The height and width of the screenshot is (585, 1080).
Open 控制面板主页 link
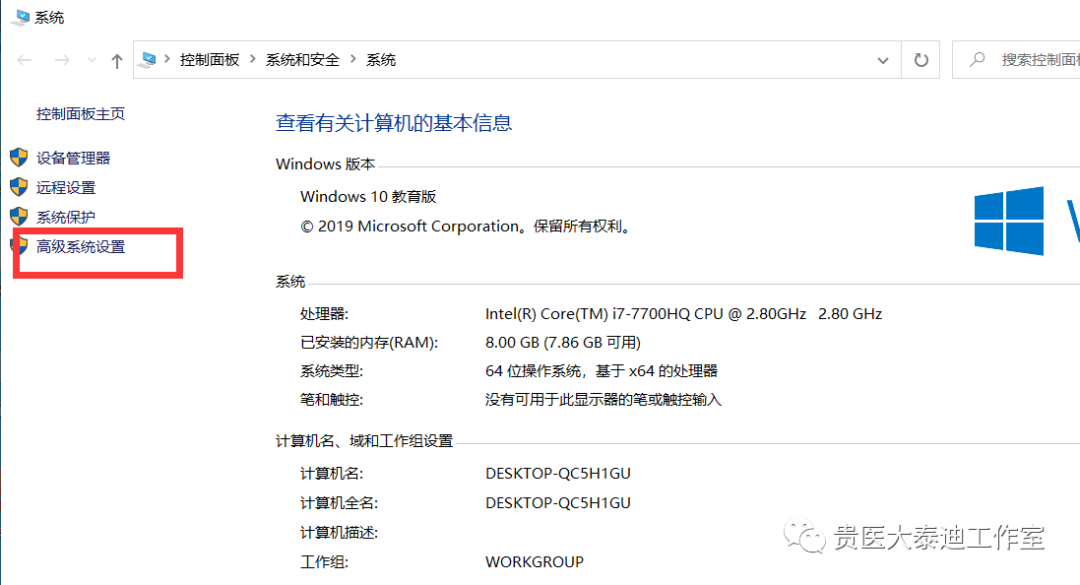pos(81,114)
